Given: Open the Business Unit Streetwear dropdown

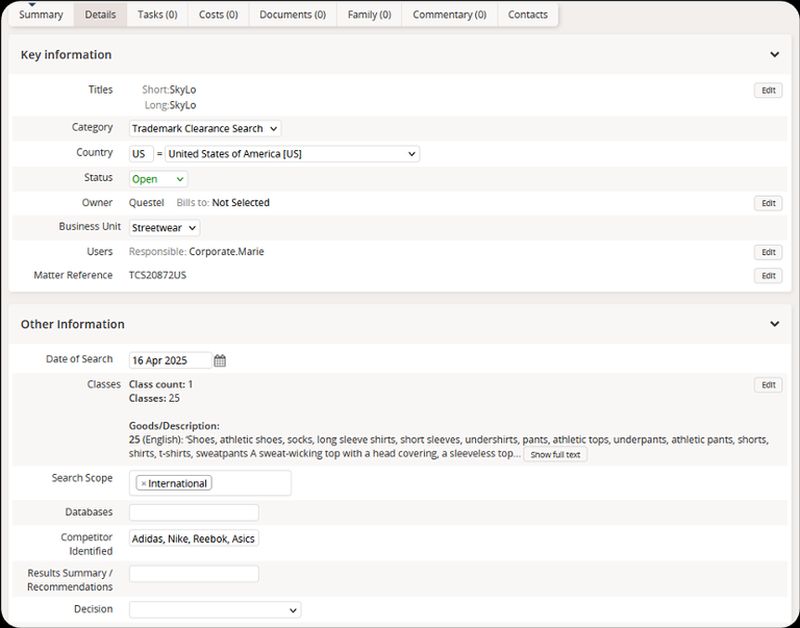Looking at the screenshot, I should 164,227.
